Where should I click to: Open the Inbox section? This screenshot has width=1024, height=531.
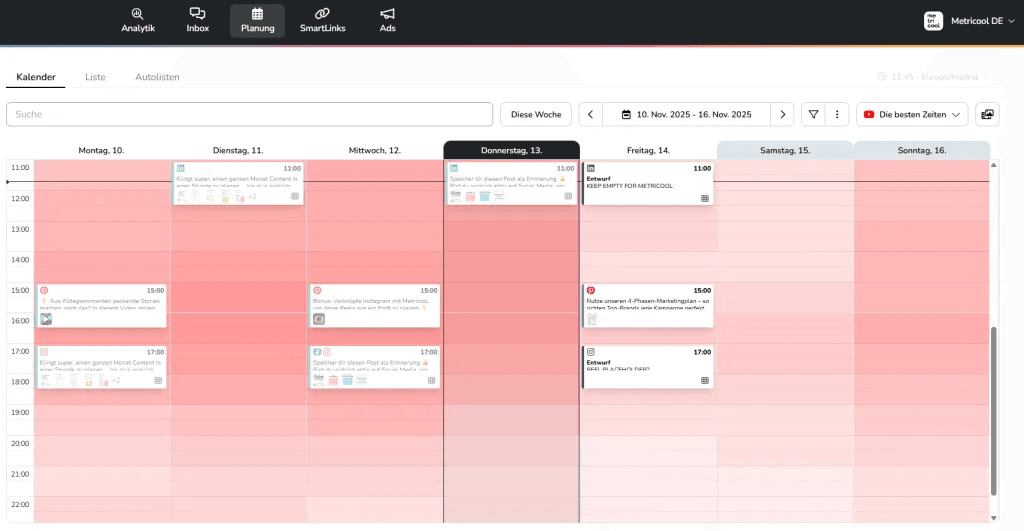[x=198, y=20]
